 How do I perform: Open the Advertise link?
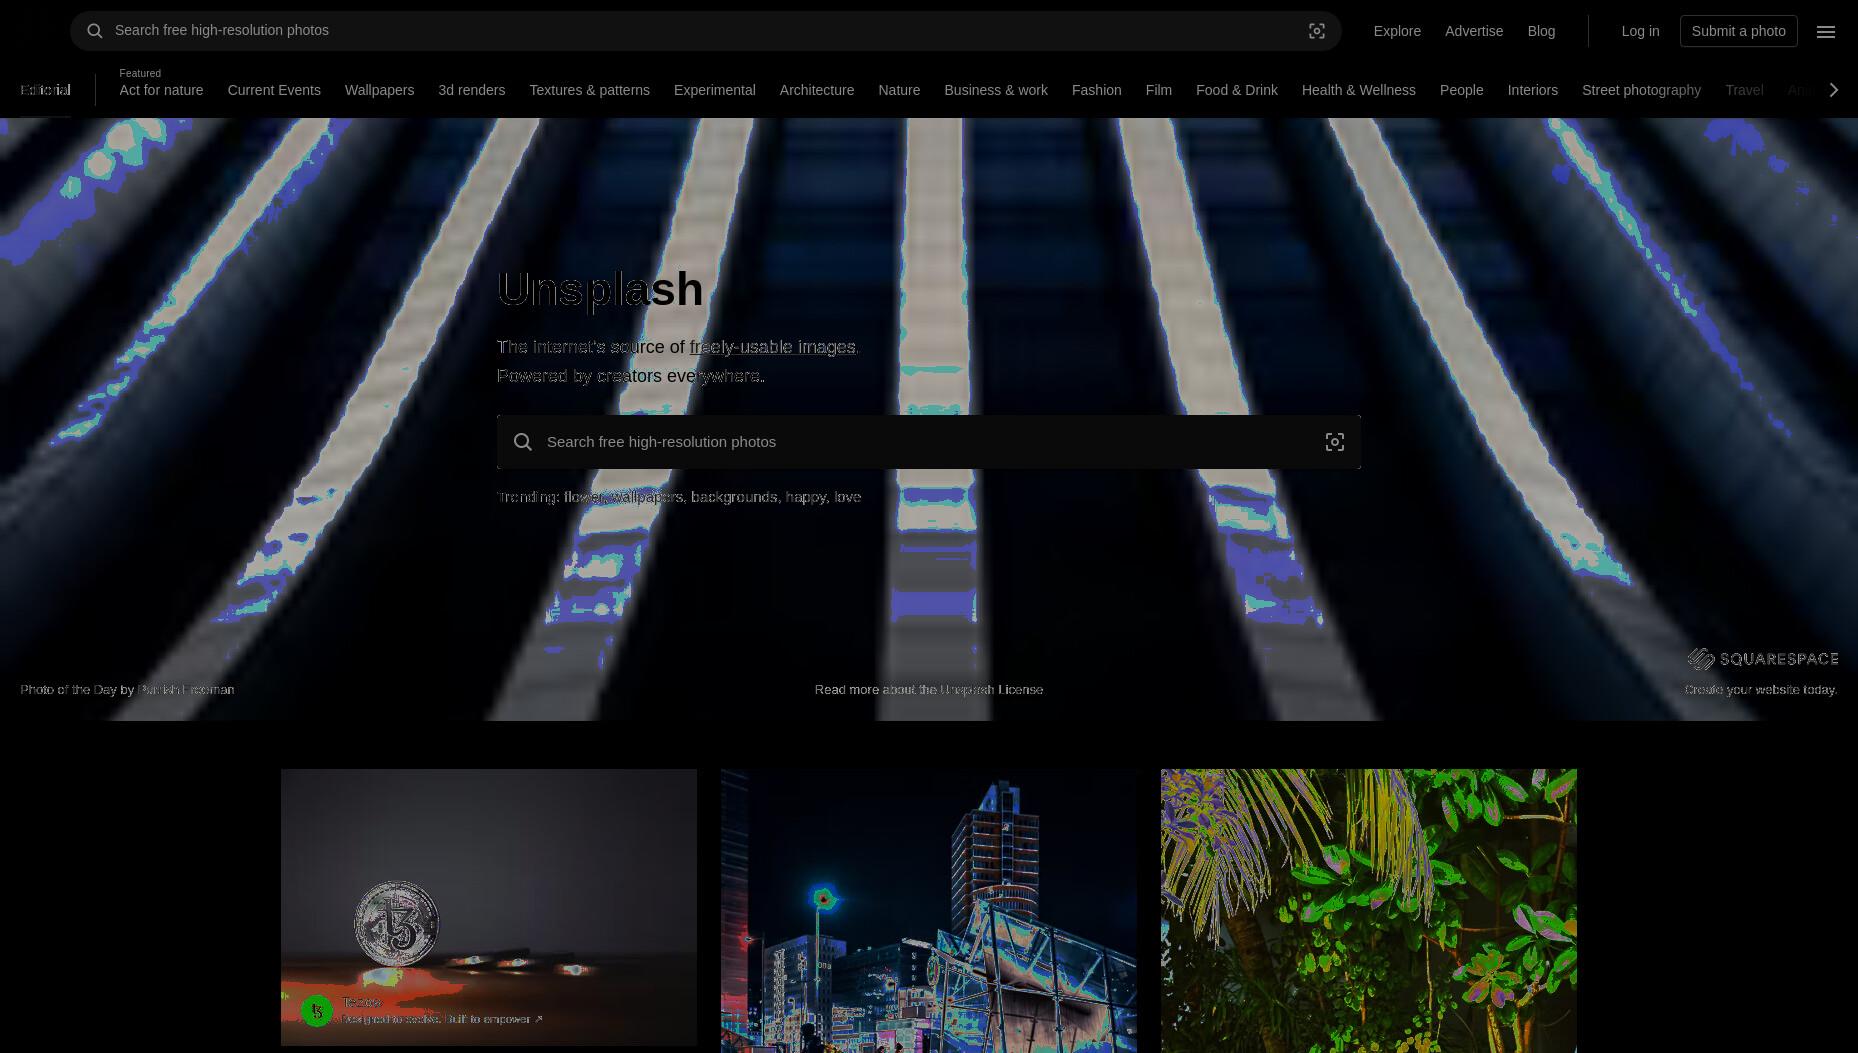1474,31
